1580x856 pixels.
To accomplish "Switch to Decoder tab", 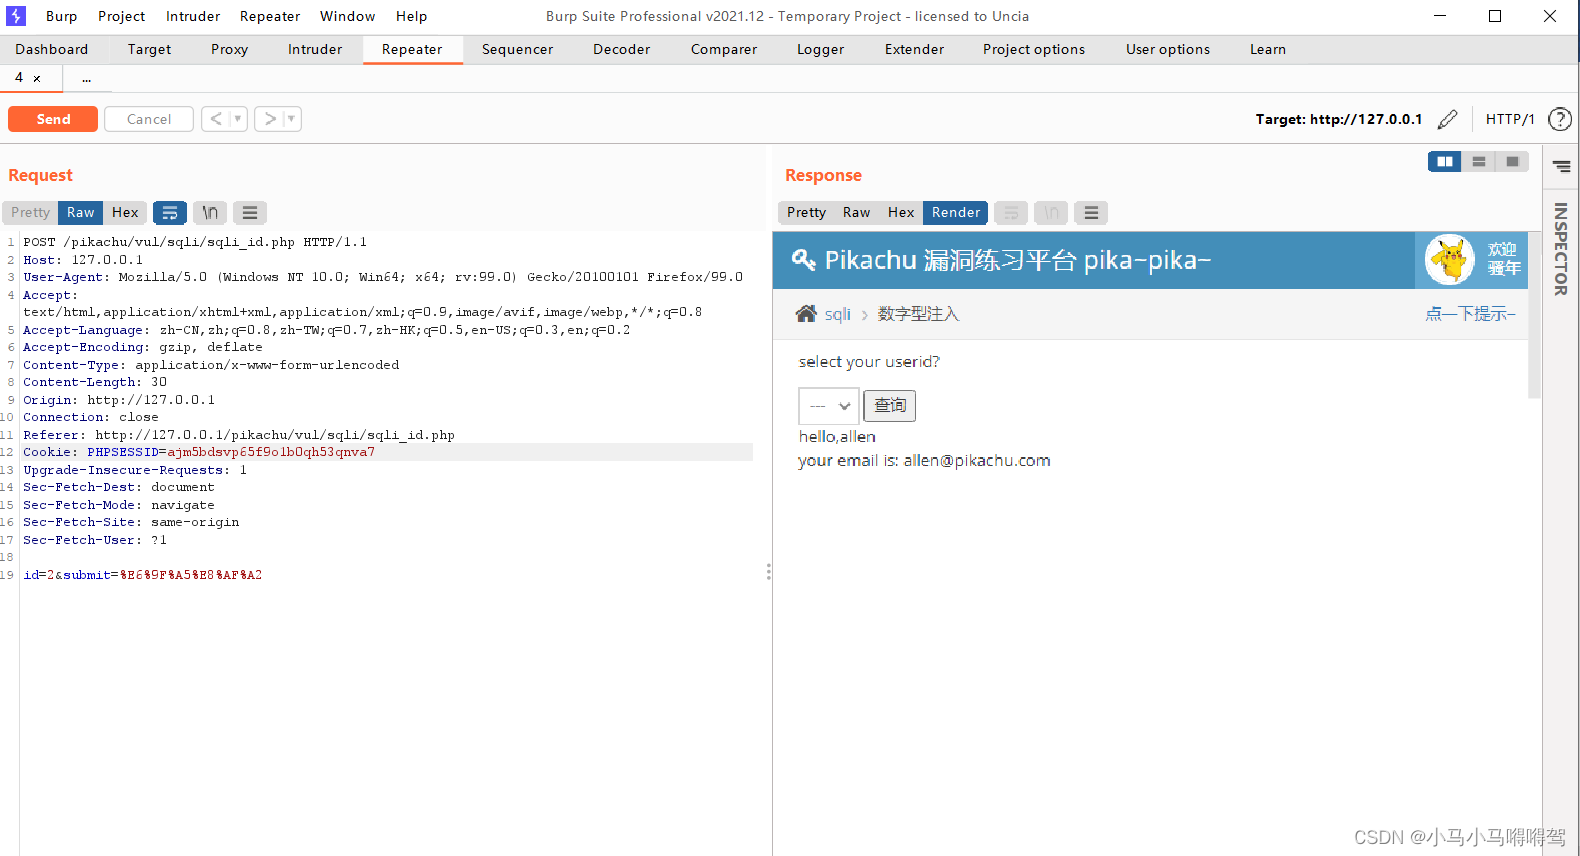I will pyautogui.click(x=621, y=49).
